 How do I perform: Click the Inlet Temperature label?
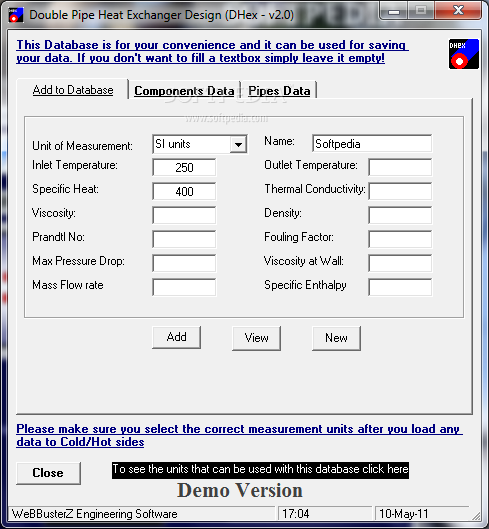coord(75,165)
